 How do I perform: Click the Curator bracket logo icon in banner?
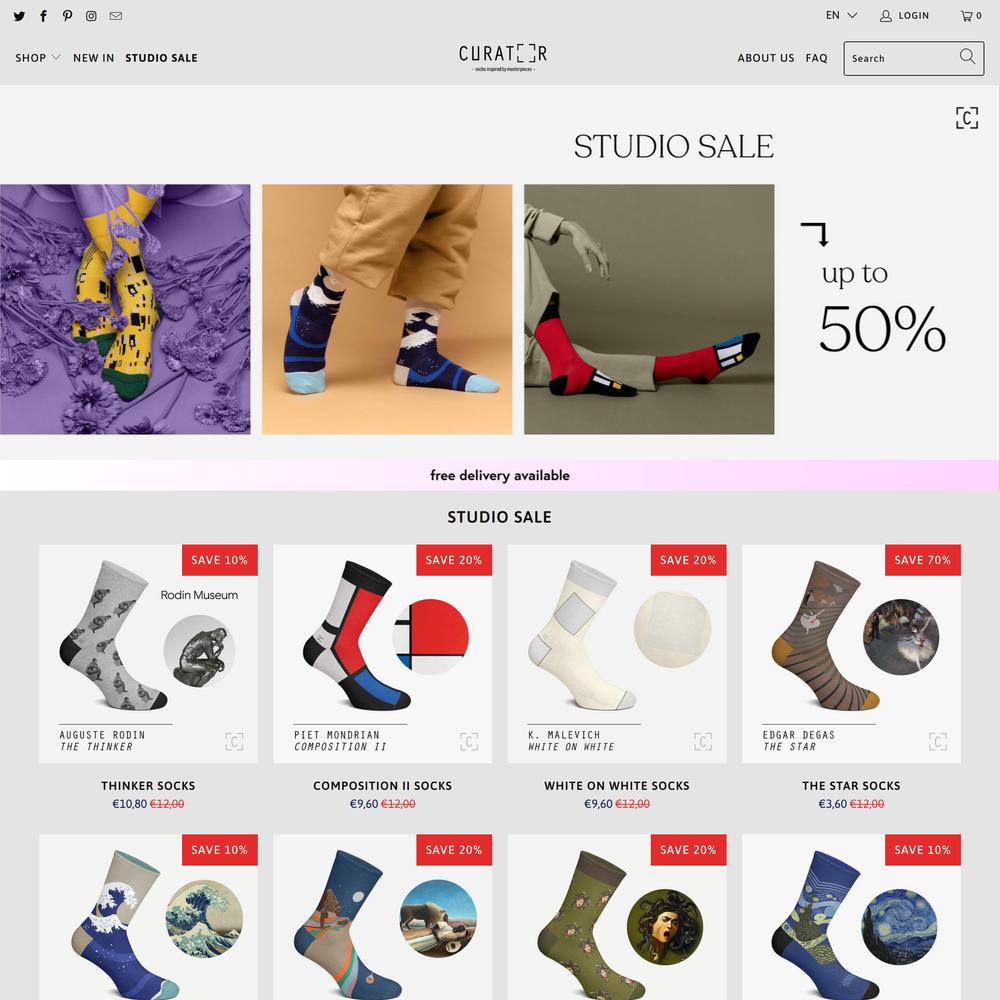click(x=967, y=118)
